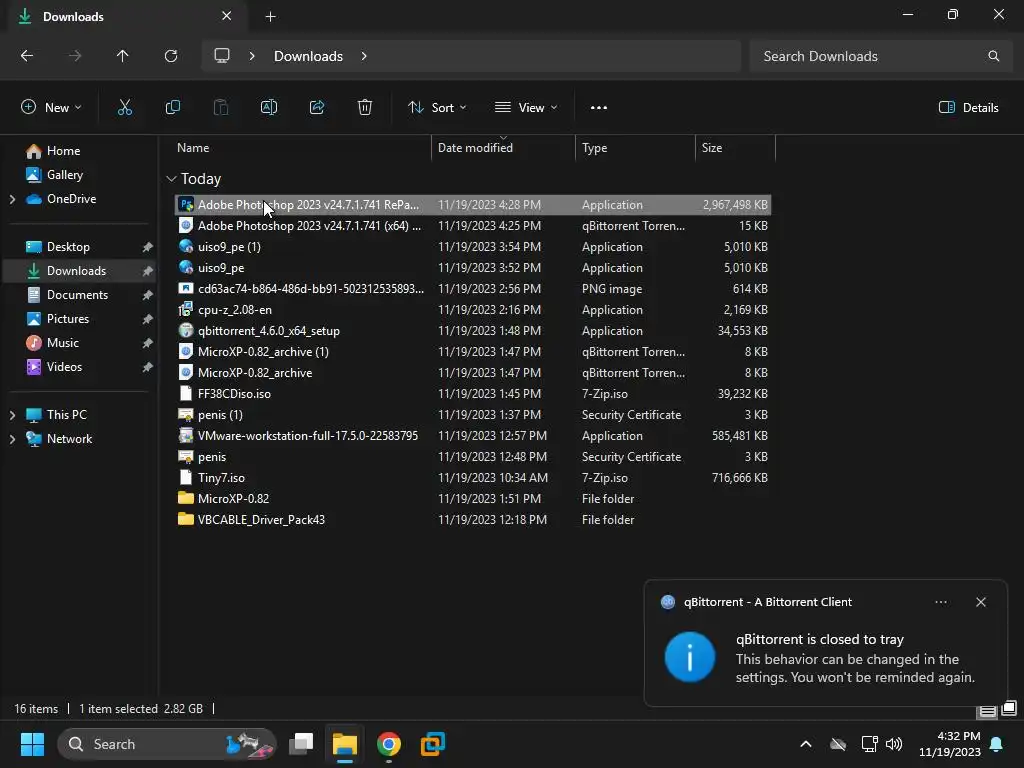The height and width of the screenshot is (768, 1024).
Task: Select the Adobe Photoshop torrent file
Action: coord(473,226)
